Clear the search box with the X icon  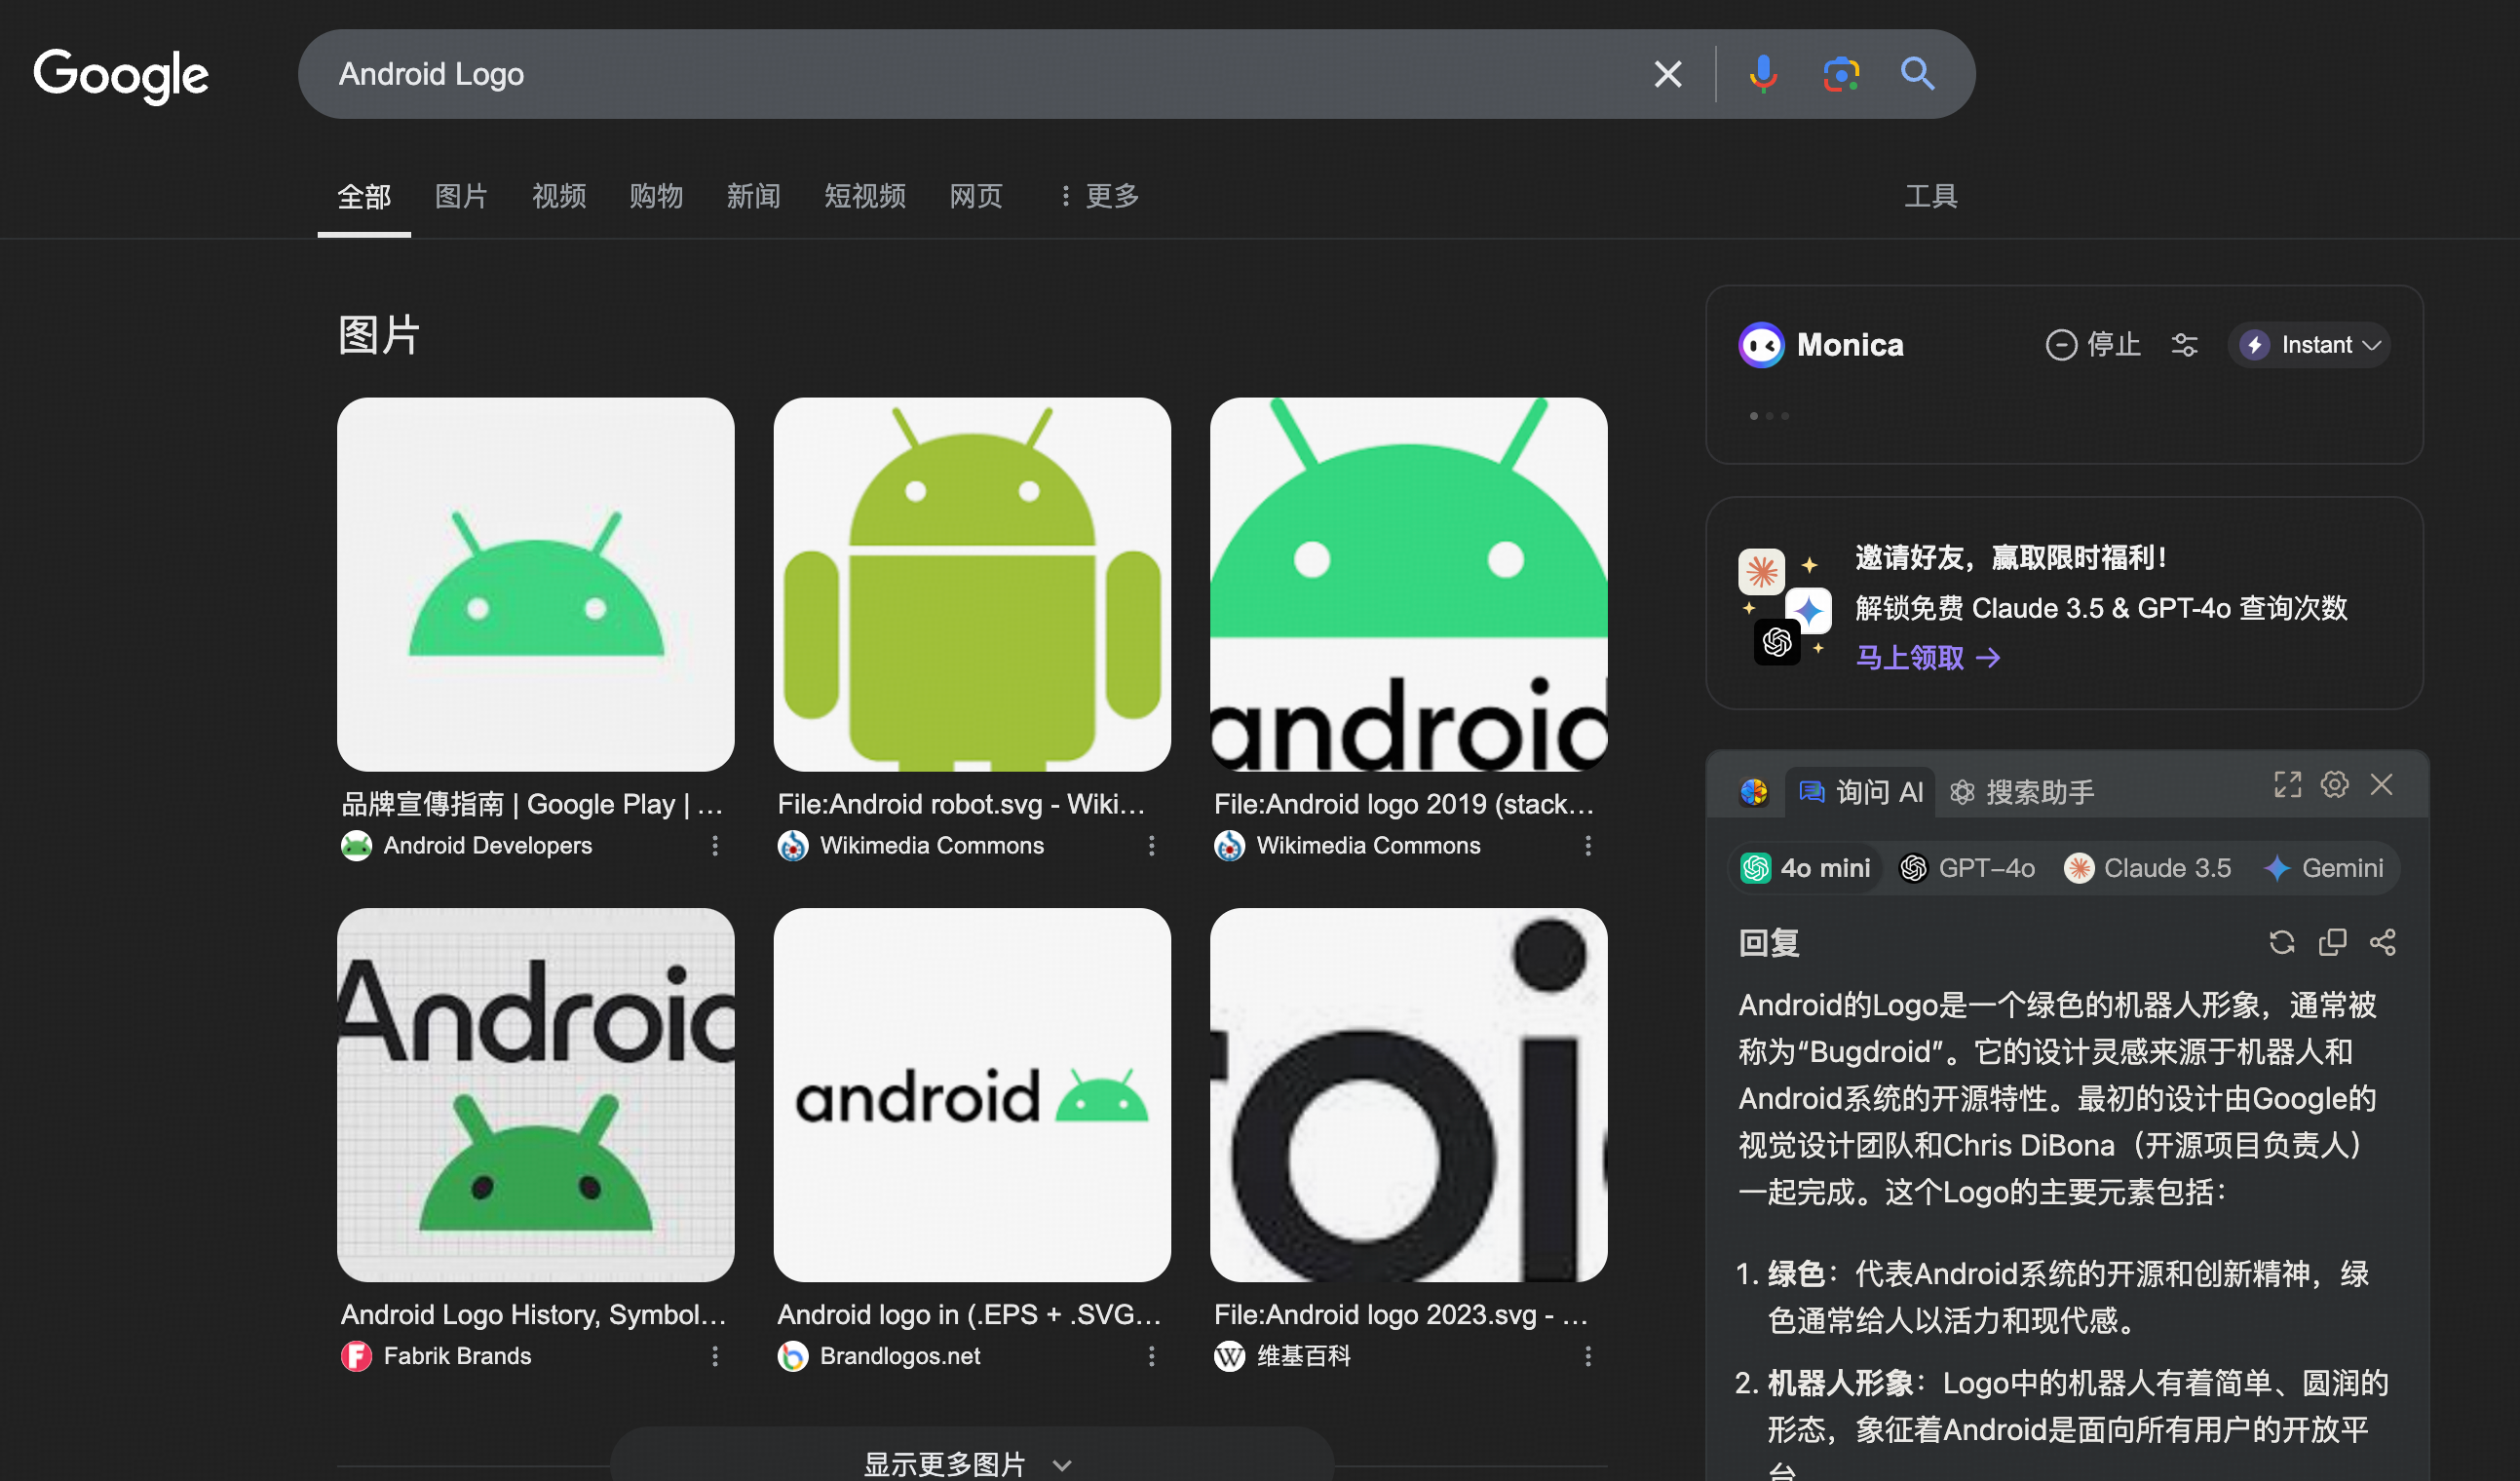[x=1667, y=74]
